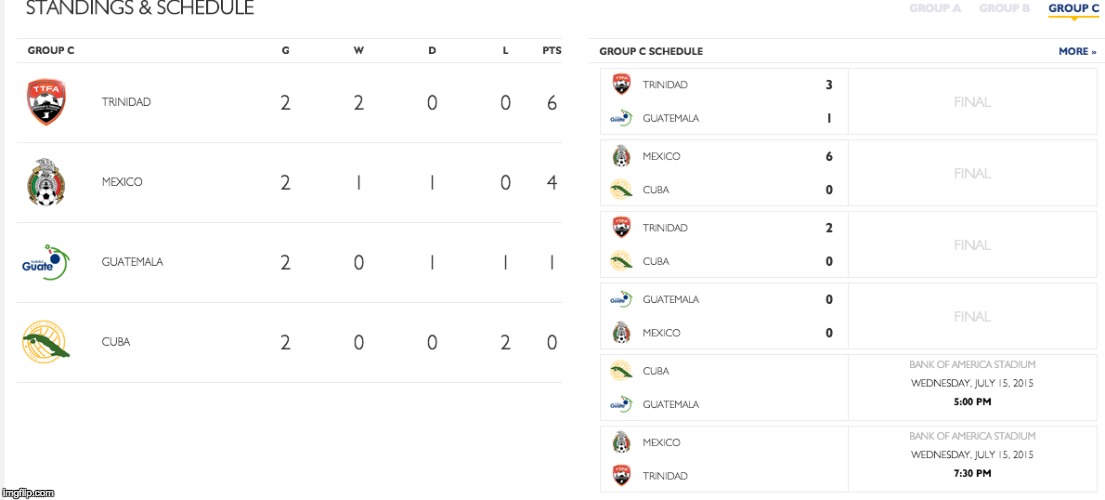Viewport: 1105px width, 500px height.
Task: Switch to the Group B tab
Action: pos(1004,9)
